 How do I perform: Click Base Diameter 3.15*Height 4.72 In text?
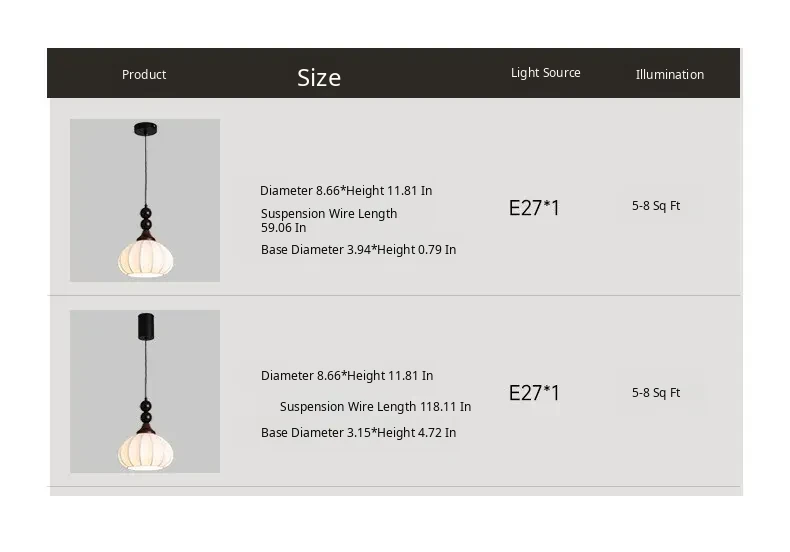click(x=358, y=432)
